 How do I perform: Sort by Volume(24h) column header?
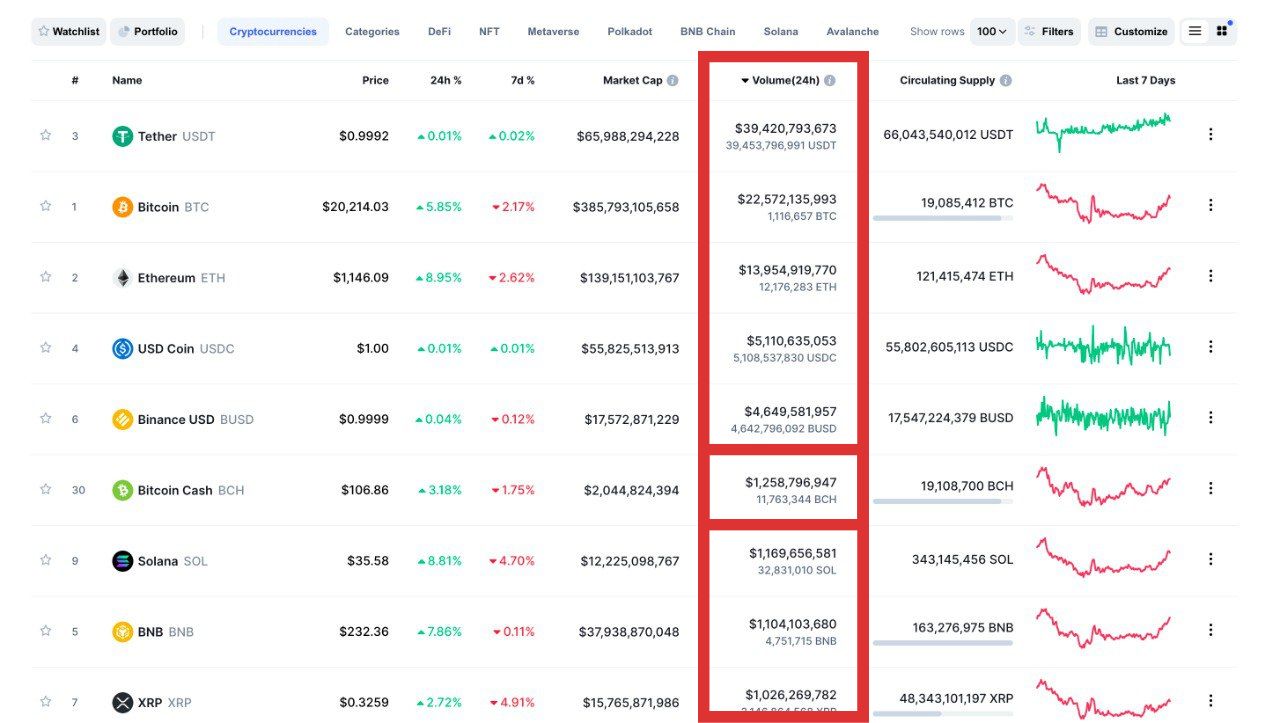787,80
